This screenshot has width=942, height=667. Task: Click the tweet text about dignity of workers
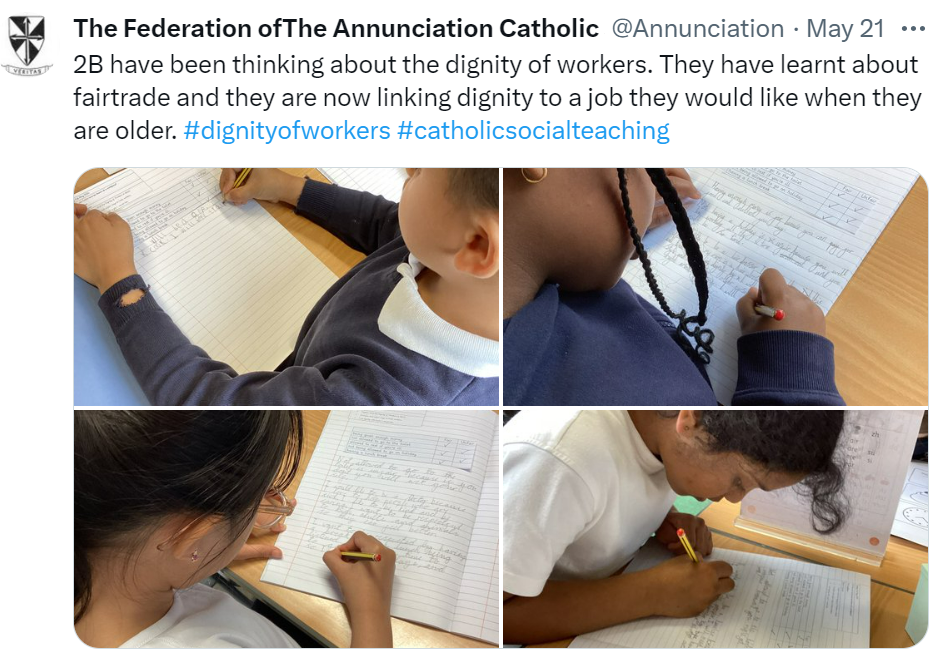[x=496, y=97]
